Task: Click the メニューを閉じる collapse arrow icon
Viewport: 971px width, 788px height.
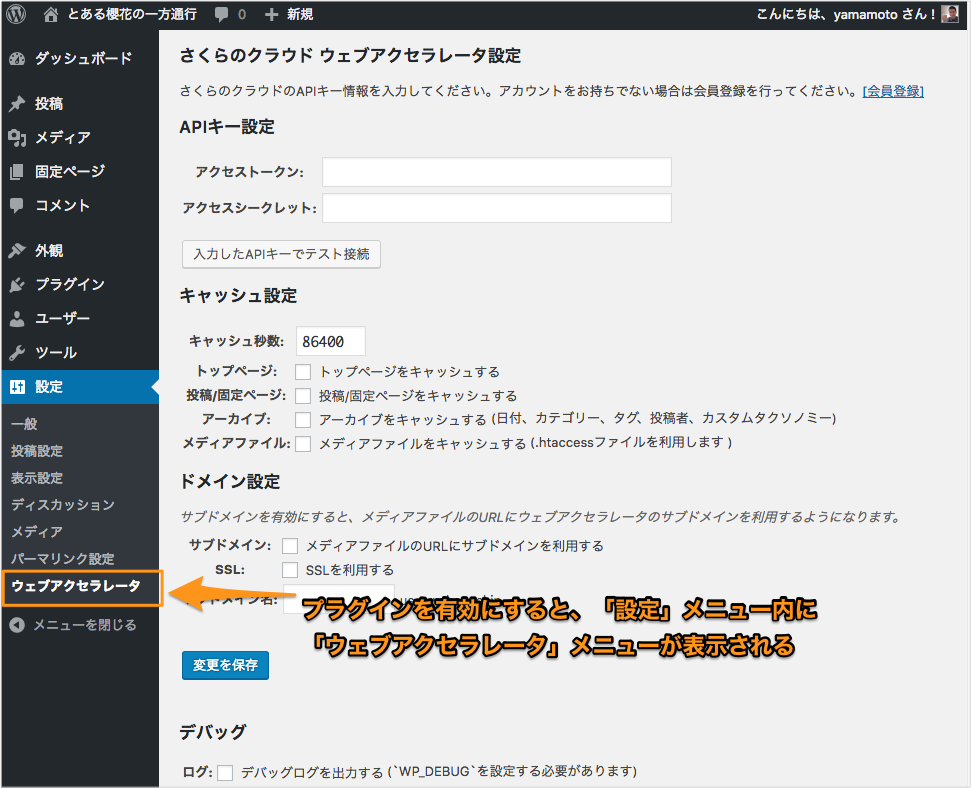Action: pyautogui.click(x=17, y=625)
